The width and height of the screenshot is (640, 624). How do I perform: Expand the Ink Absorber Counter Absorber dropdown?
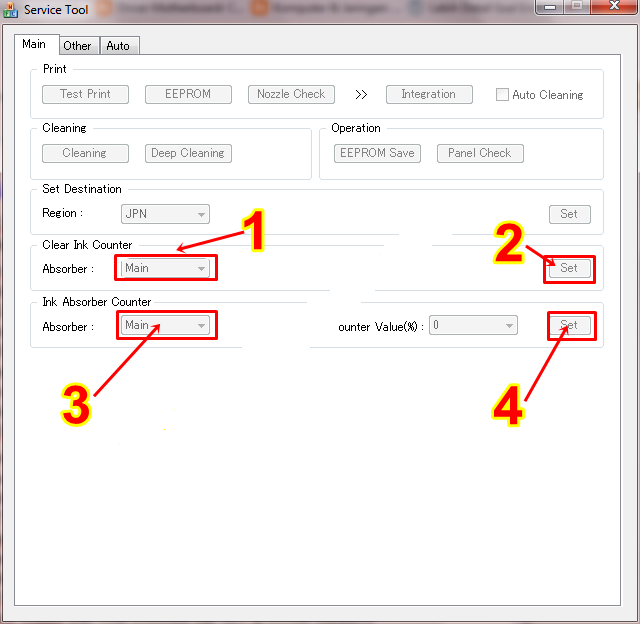click(x=165, y=325)
